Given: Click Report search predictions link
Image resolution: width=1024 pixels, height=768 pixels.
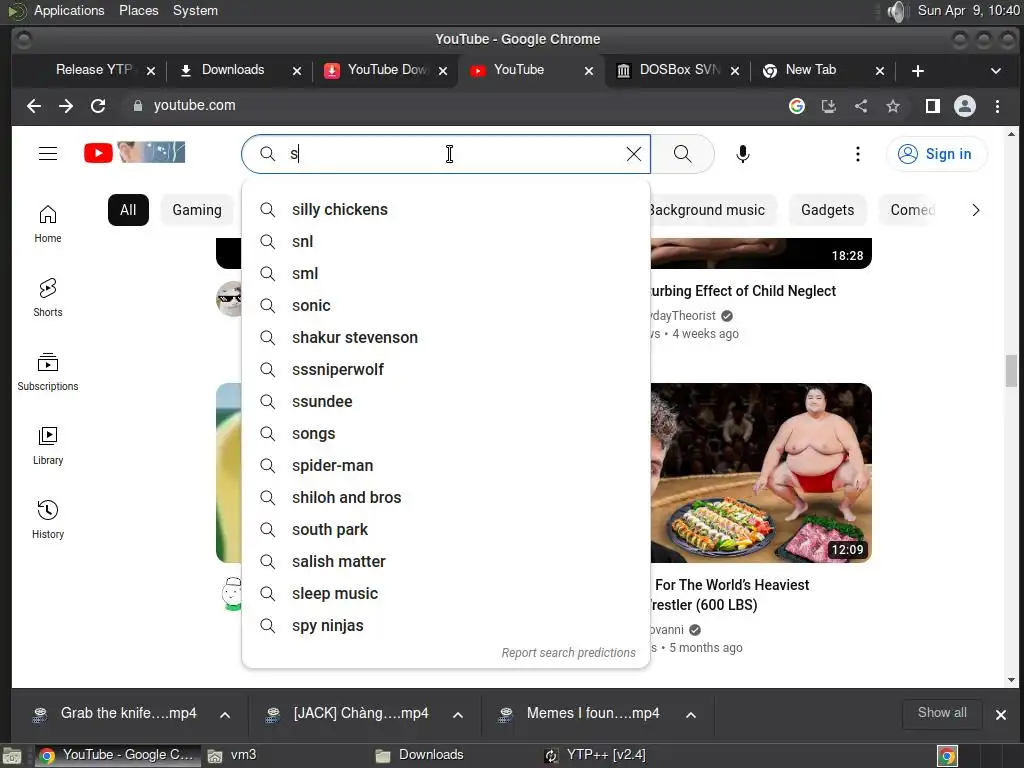Looking at the screenshot, I should tap(568, 652).
